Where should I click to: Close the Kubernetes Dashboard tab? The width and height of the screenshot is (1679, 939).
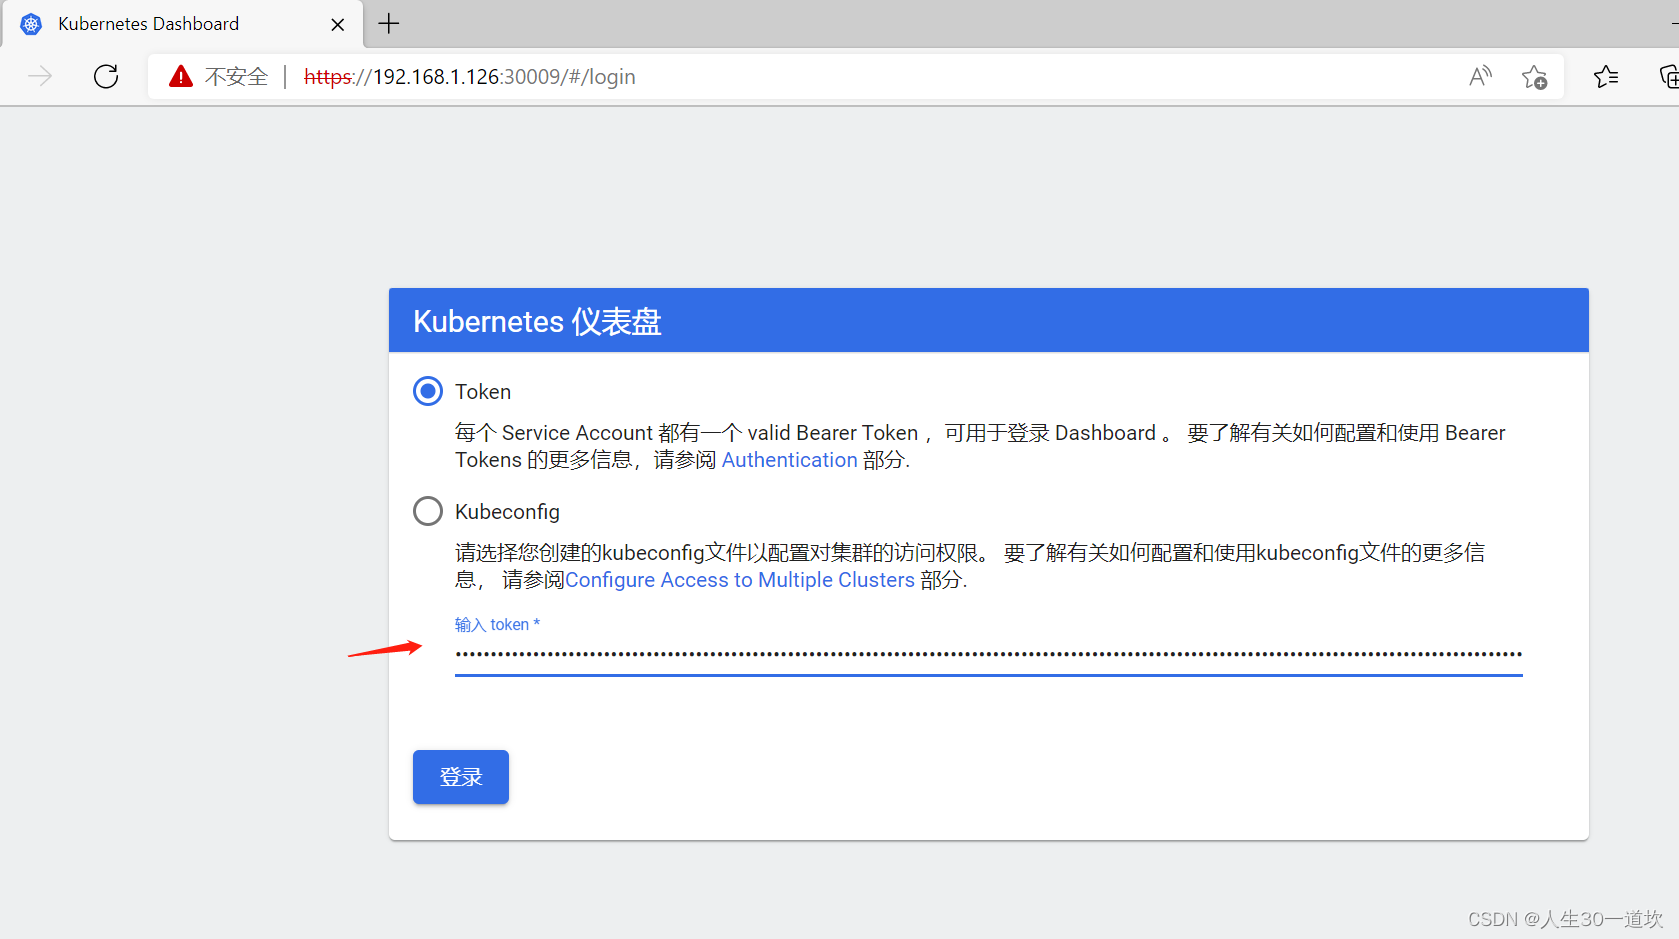tap(338, 24)
